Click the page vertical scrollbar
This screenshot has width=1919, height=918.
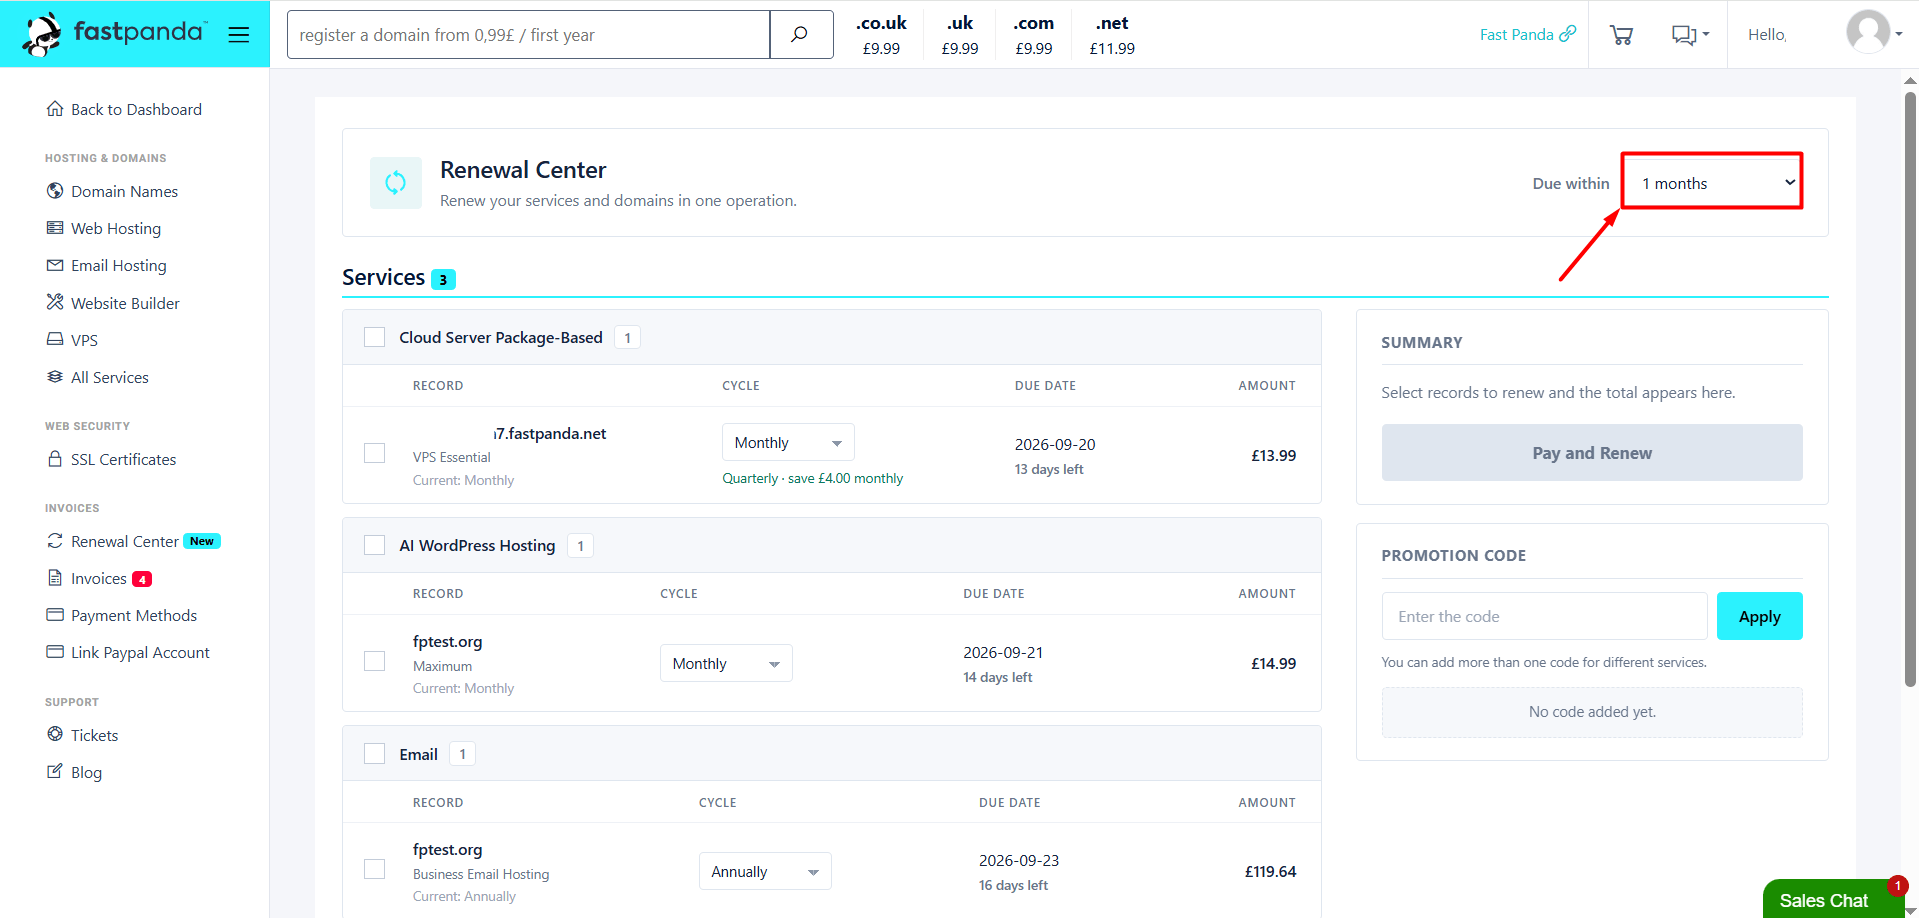coord(1910,390)
